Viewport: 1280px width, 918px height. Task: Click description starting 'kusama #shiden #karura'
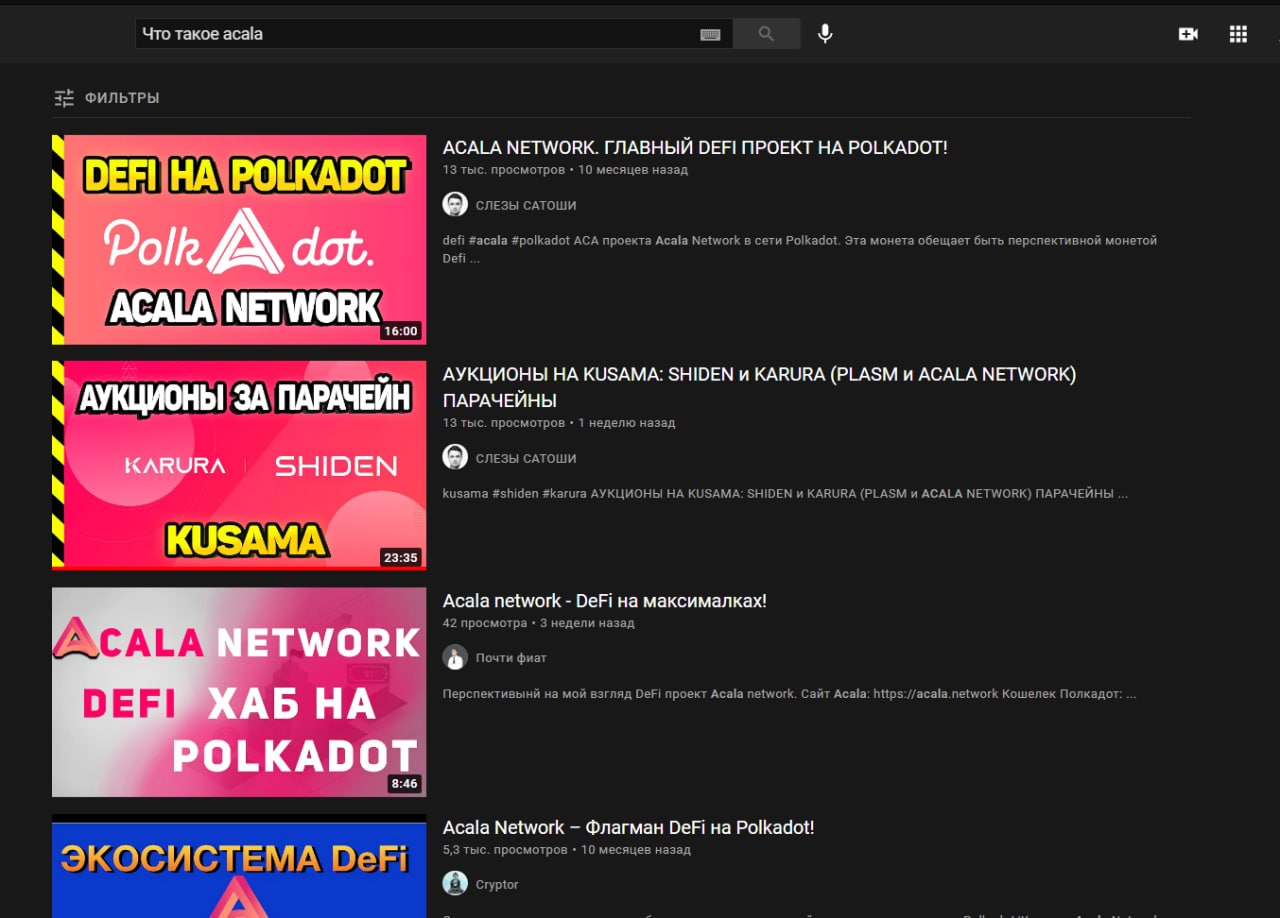[785, 494]
